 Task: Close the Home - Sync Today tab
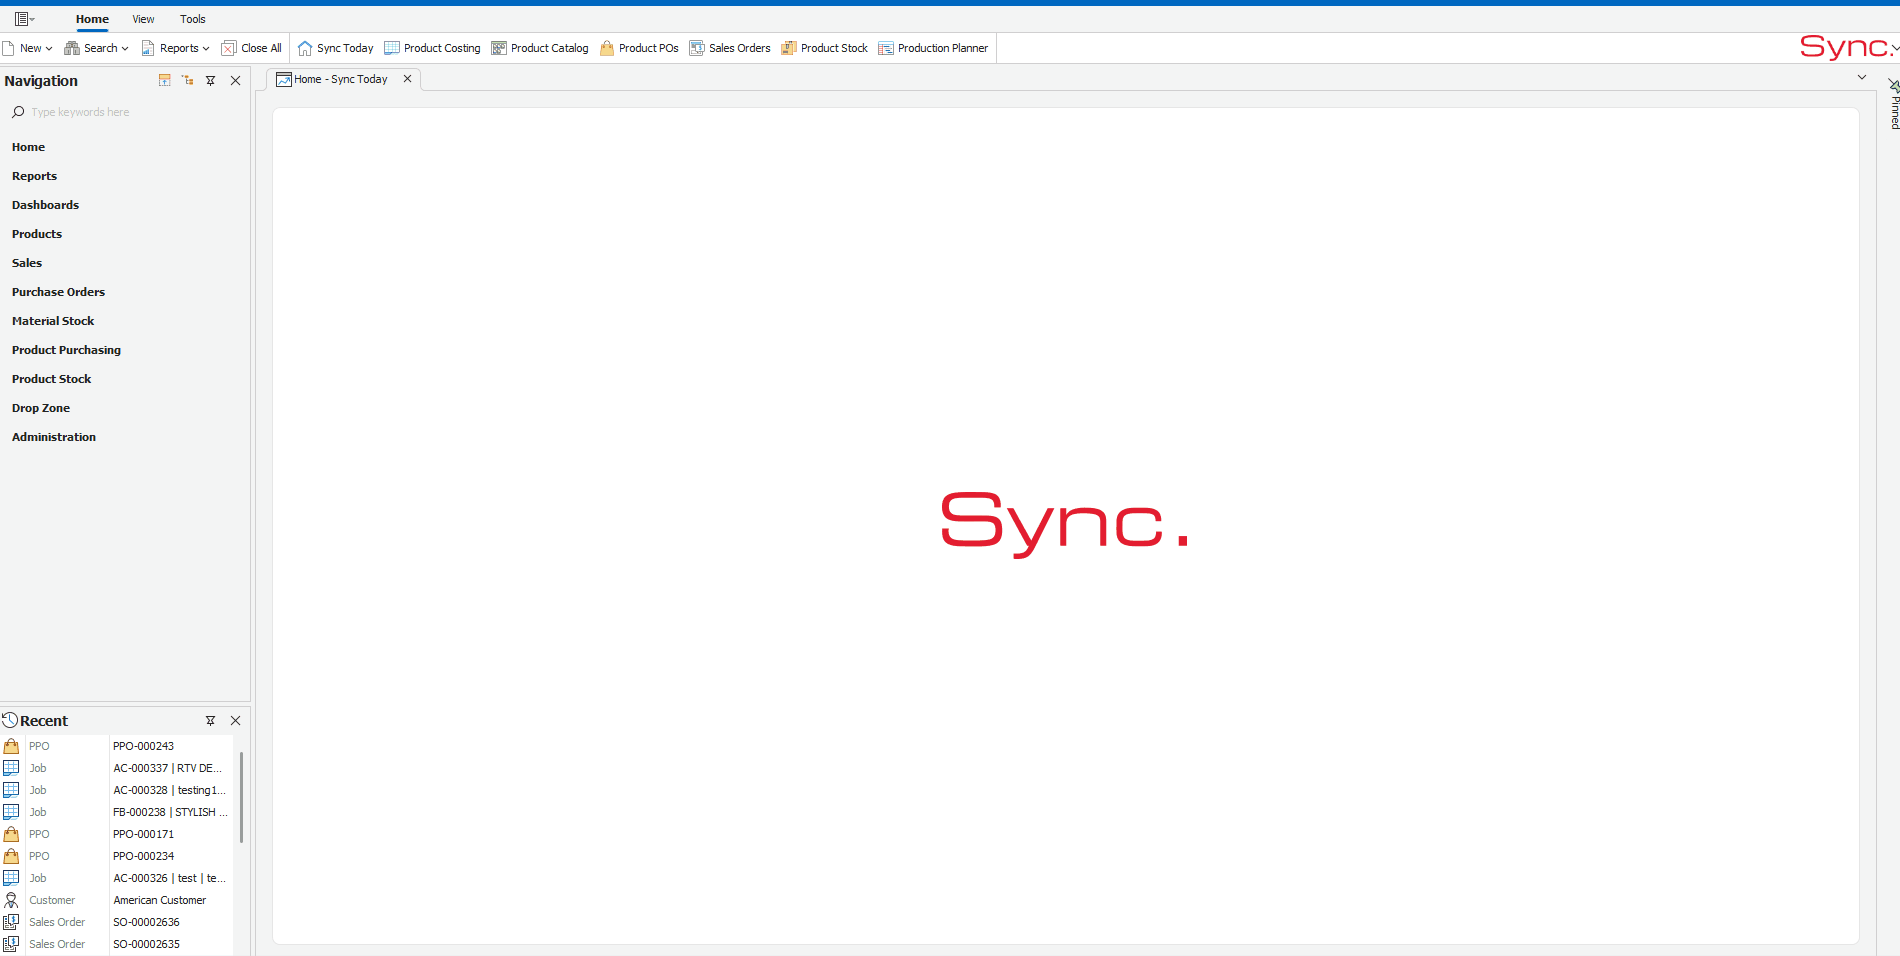point(408,79)
